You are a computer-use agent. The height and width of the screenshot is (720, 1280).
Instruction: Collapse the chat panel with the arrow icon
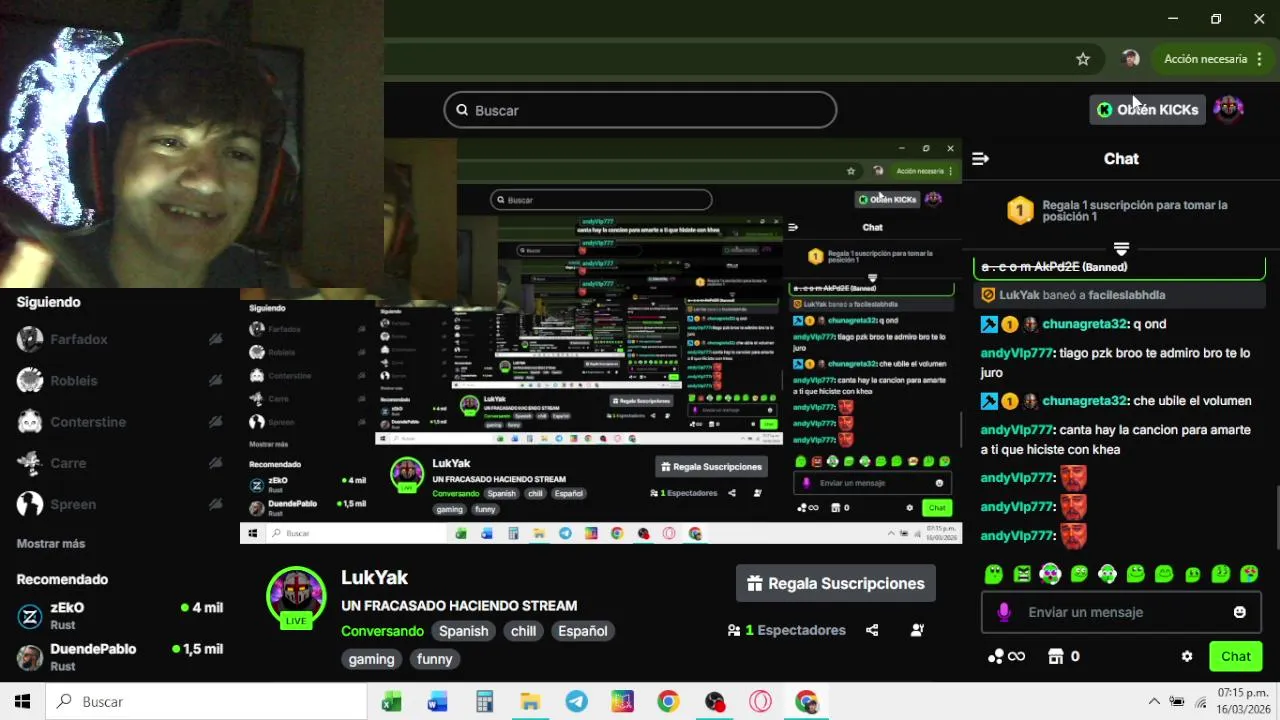[980, 158]
